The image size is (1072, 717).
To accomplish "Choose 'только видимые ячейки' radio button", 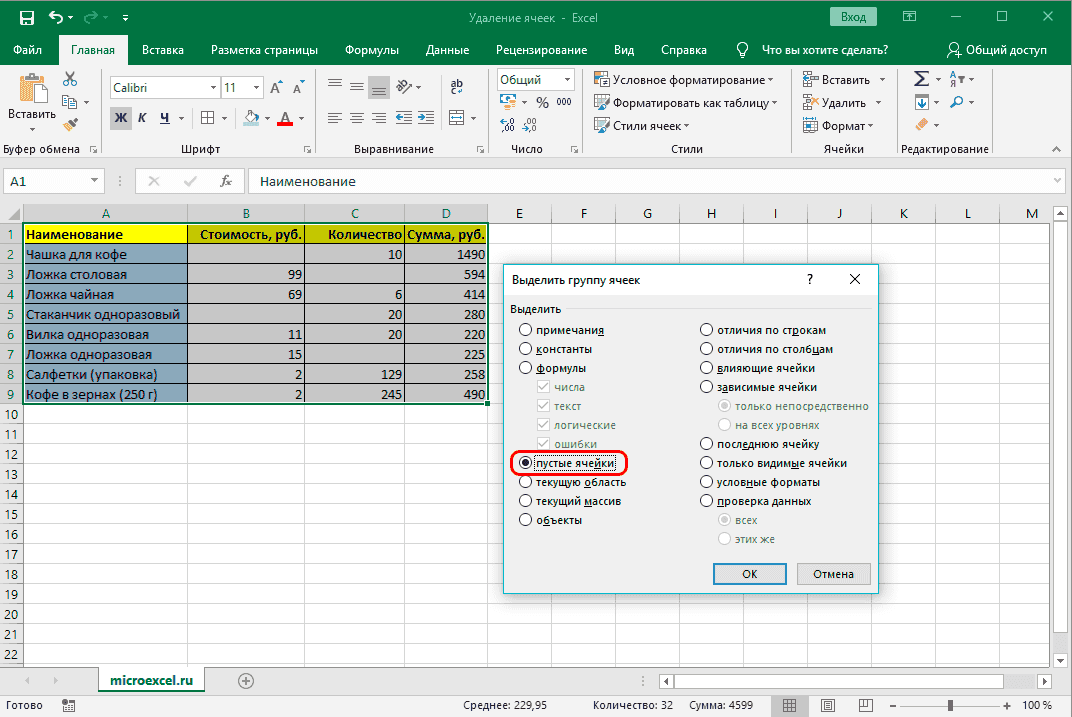I will click(707, 463).
